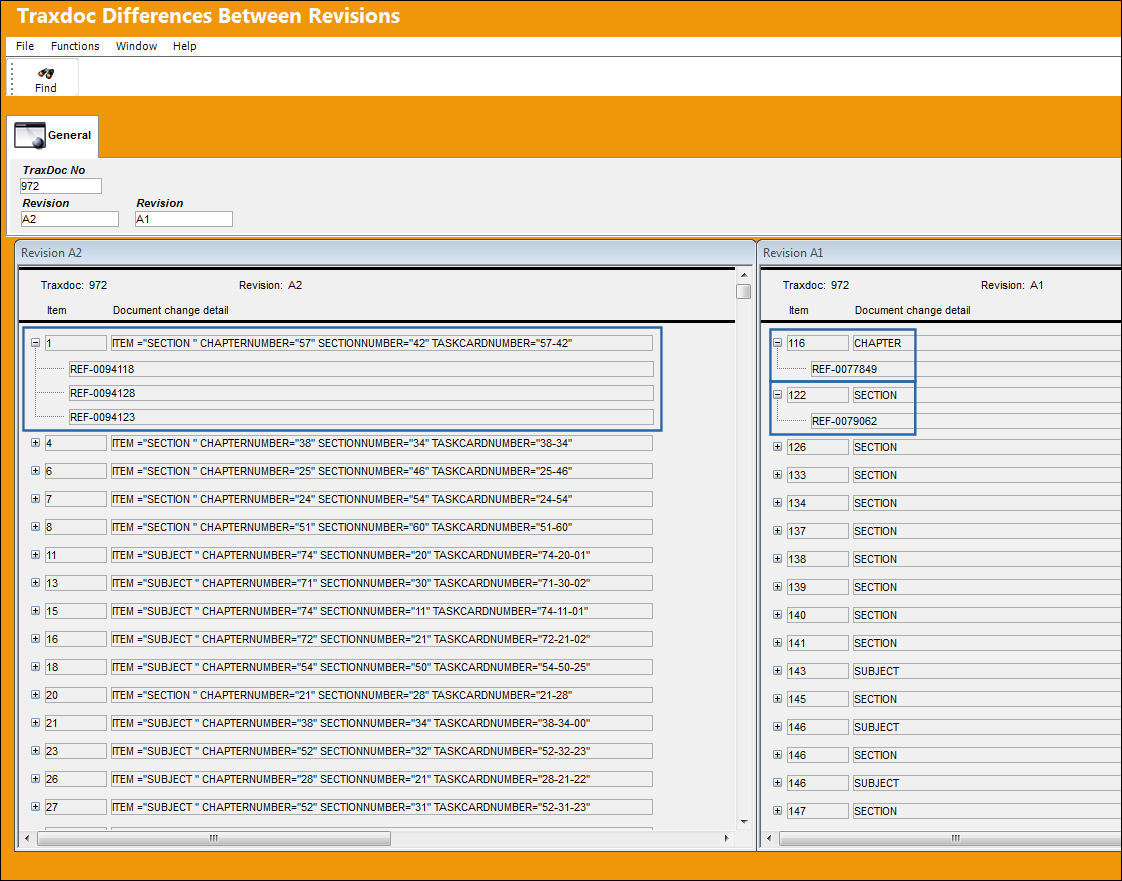Click change detail with TASKCARDNUMBER 74-20-01
This screenshot has width=1122, height=881.
pyautogui.click(x=381, y=555)
